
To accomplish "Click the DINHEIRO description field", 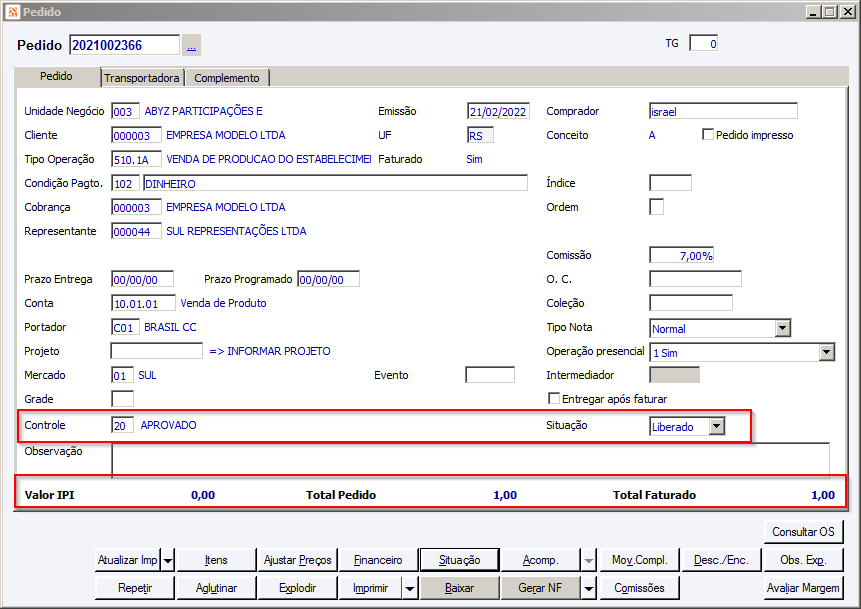I will click(336, 183).
